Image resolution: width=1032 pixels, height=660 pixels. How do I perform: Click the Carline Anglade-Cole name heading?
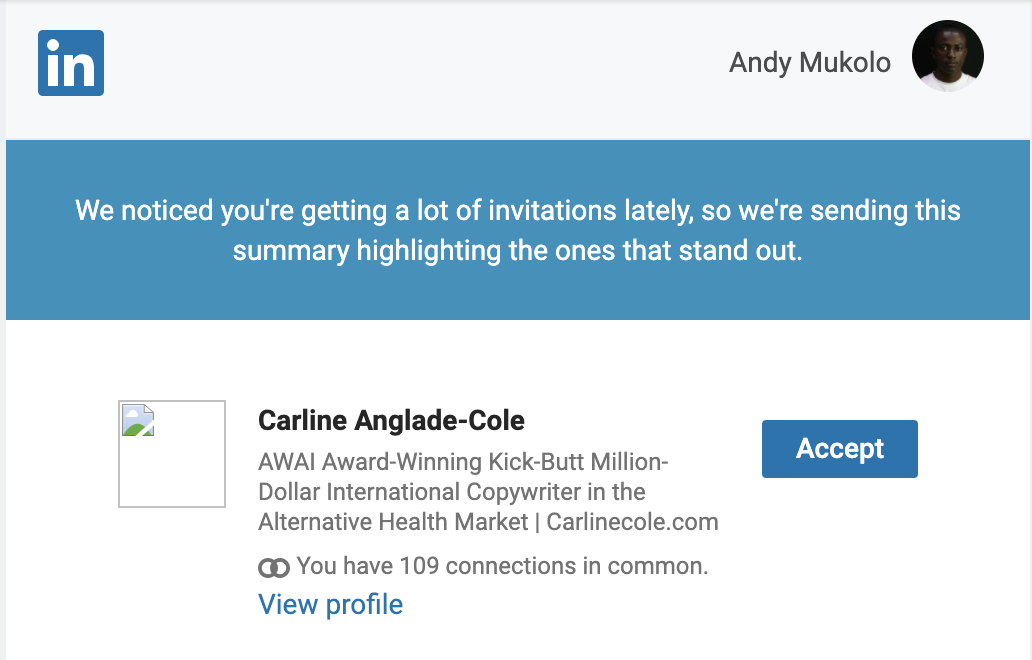pos(391,420)
